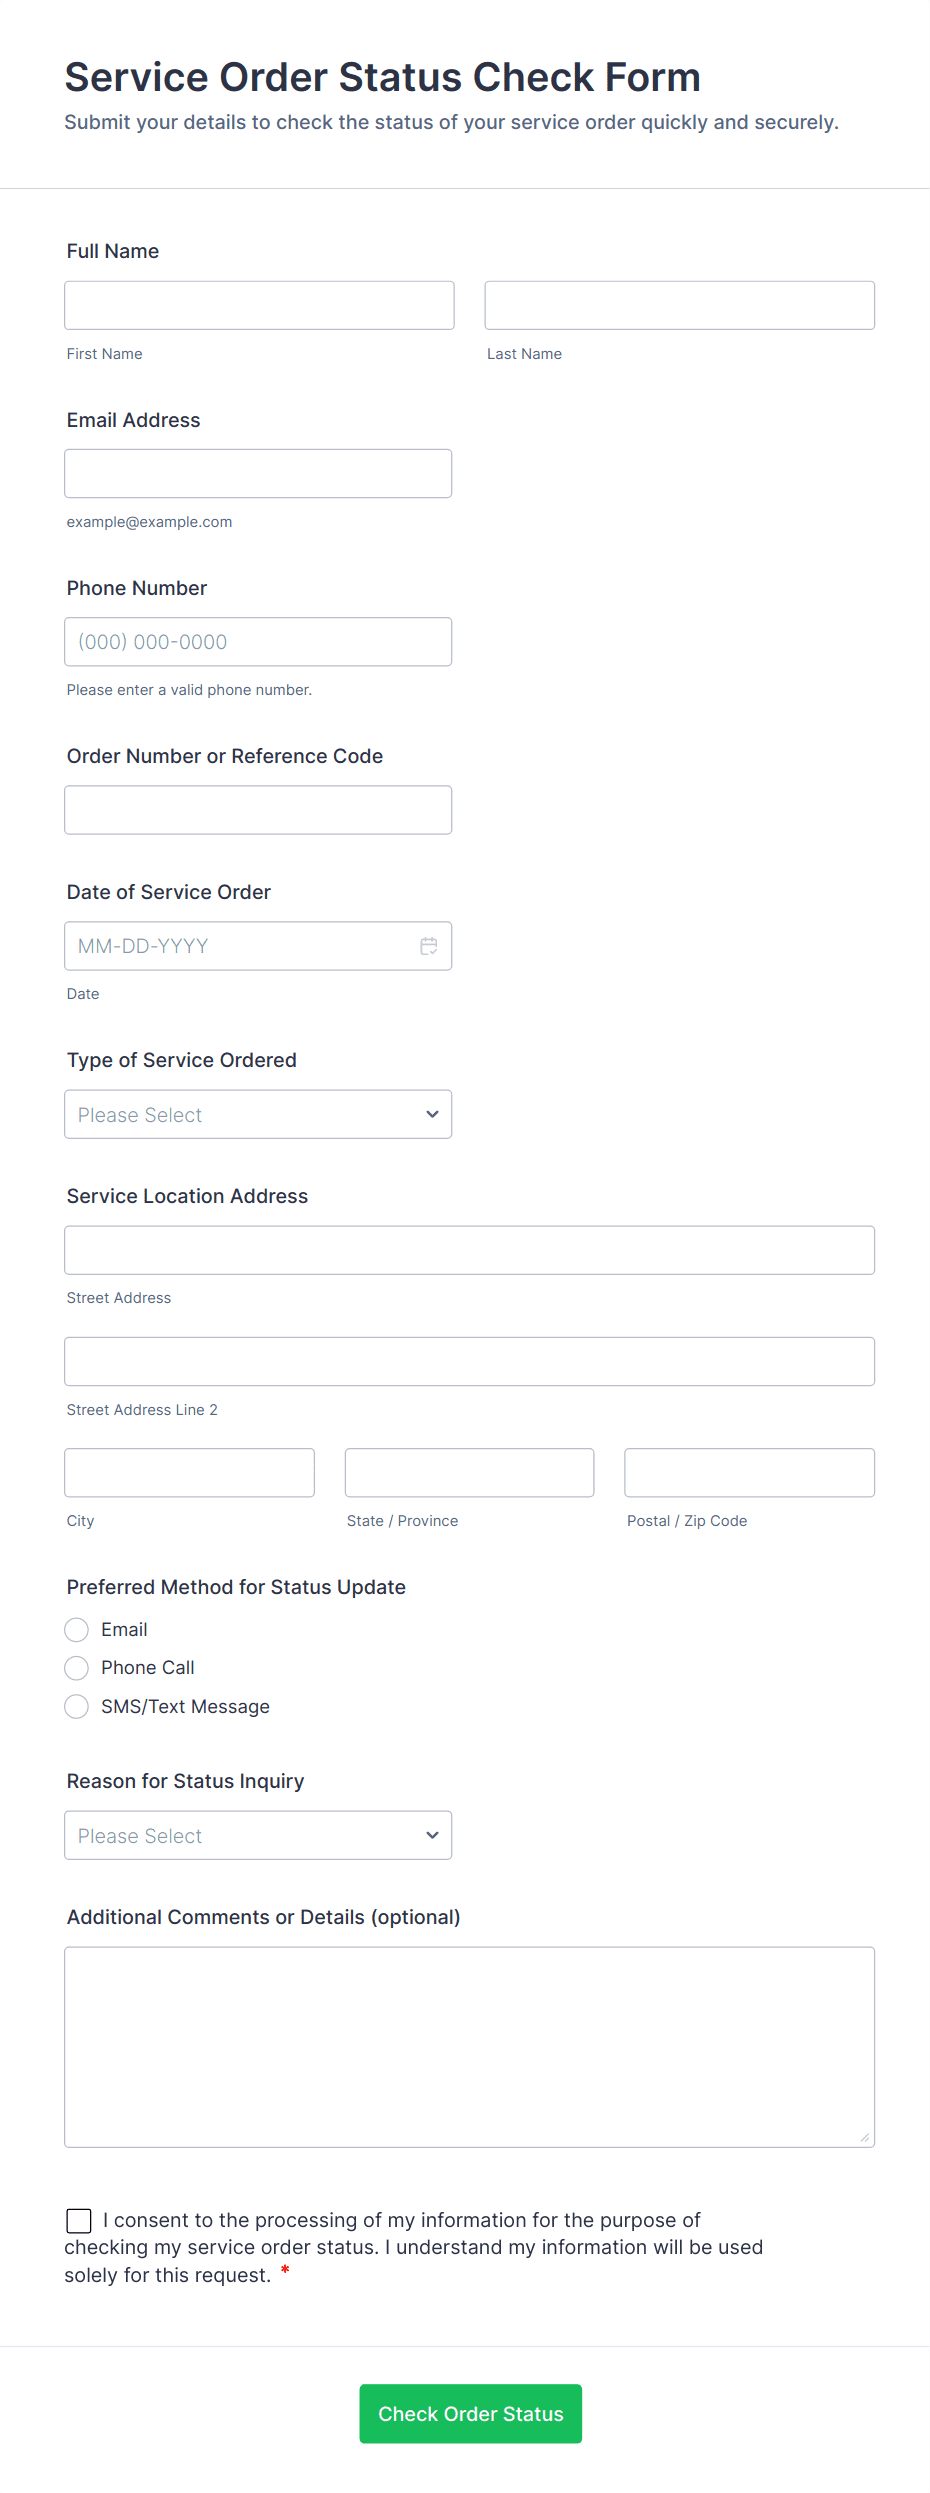Focus the City input box
930x2493 pixels.
[189, 1473]
